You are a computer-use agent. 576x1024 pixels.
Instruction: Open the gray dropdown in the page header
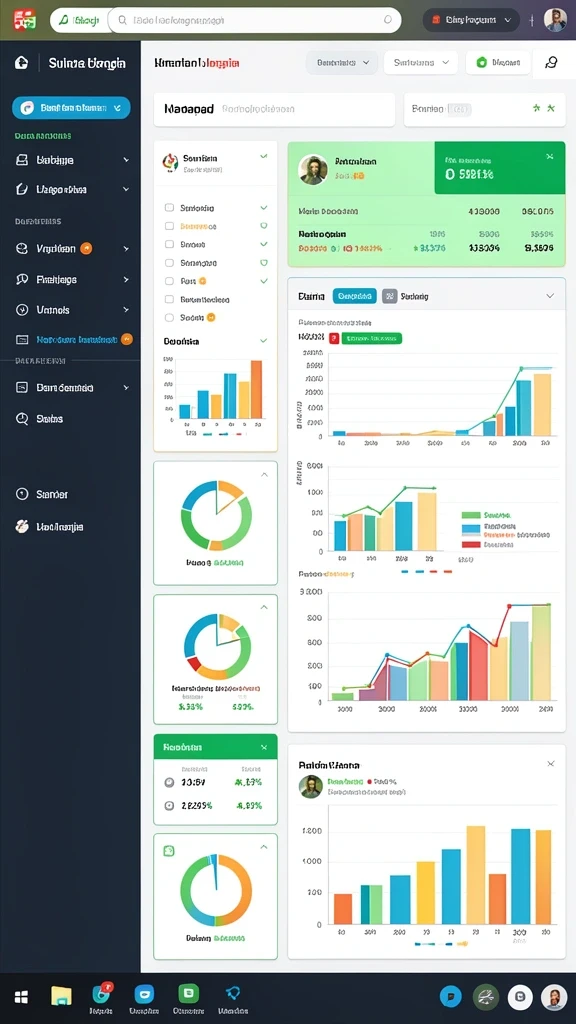tap(342, 63)
